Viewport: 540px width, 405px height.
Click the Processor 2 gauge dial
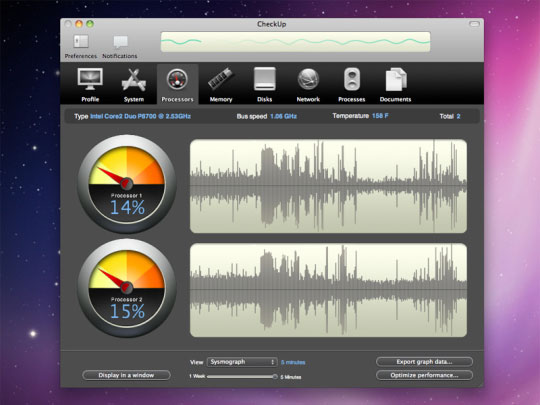(127, 288)
